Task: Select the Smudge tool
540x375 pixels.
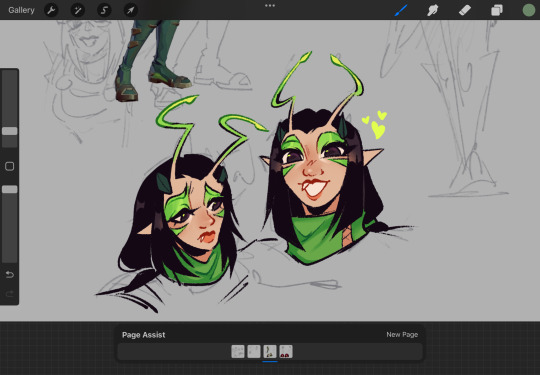Action: point(433,10)
